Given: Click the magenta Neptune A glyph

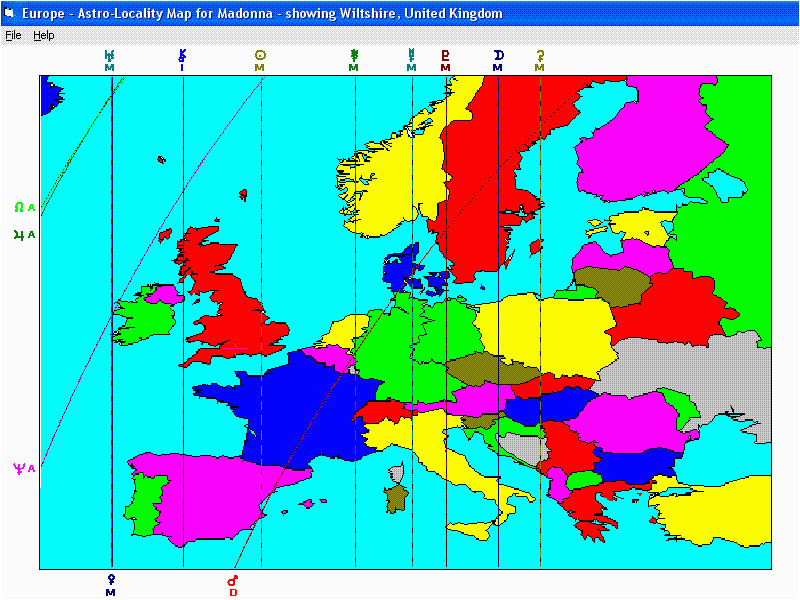Looking at the screenshot, I should [x=24, y=468].
